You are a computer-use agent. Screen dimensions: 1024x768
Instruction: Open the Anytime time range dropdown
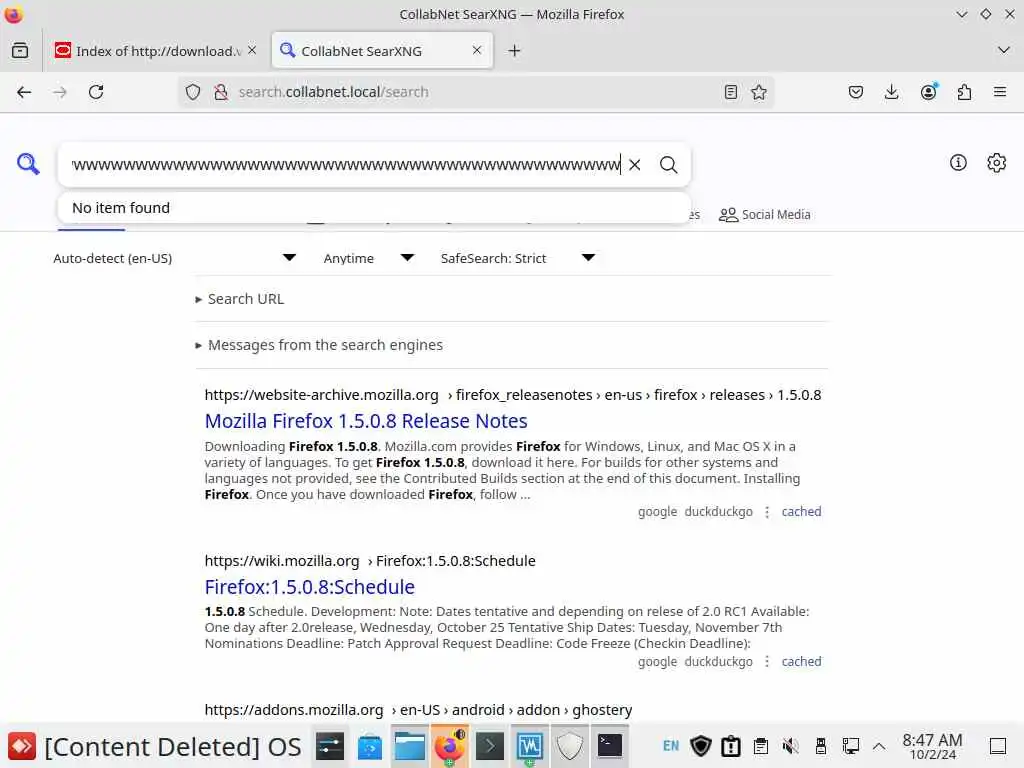[x=369, y=258]
